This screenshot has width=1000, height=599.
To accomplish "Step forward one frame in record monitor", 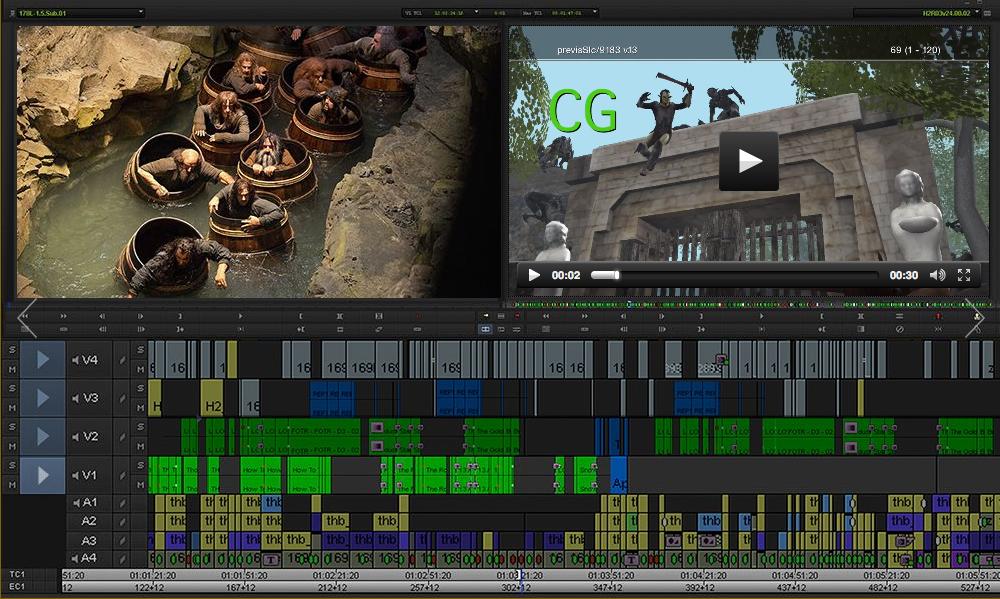I will tap(662, 316).
